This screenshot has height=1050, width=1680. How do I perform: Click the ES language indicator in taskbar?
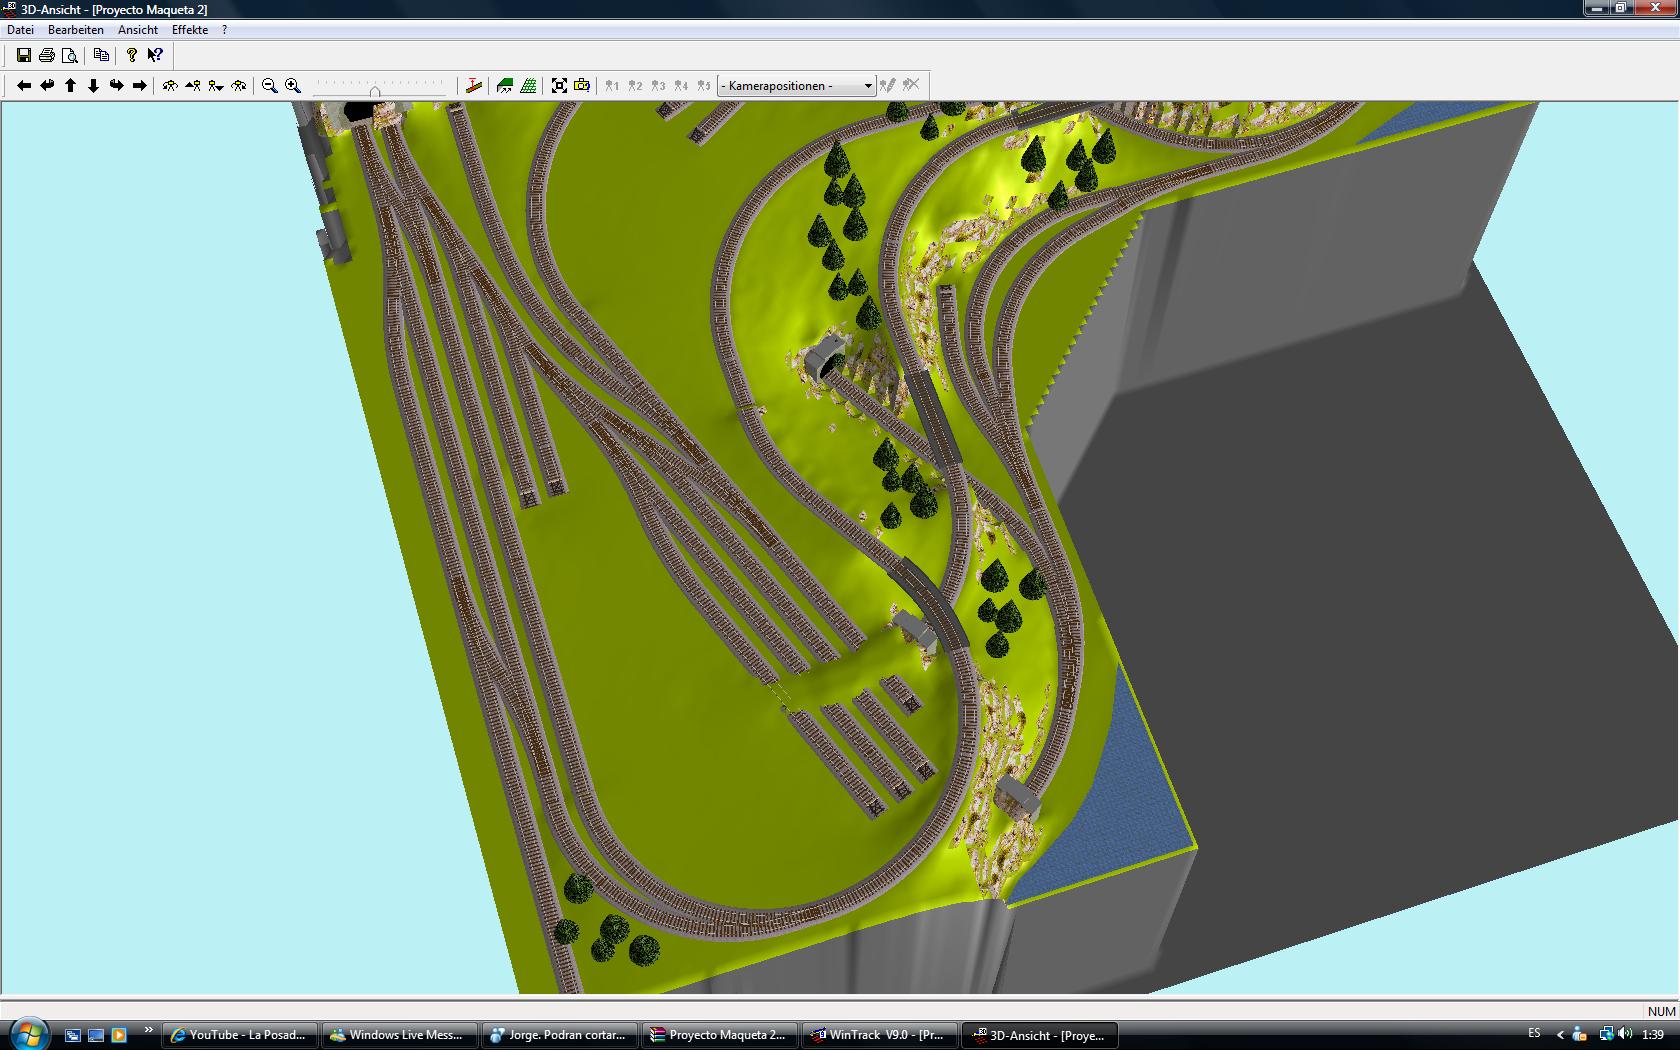(1535, 1034)
